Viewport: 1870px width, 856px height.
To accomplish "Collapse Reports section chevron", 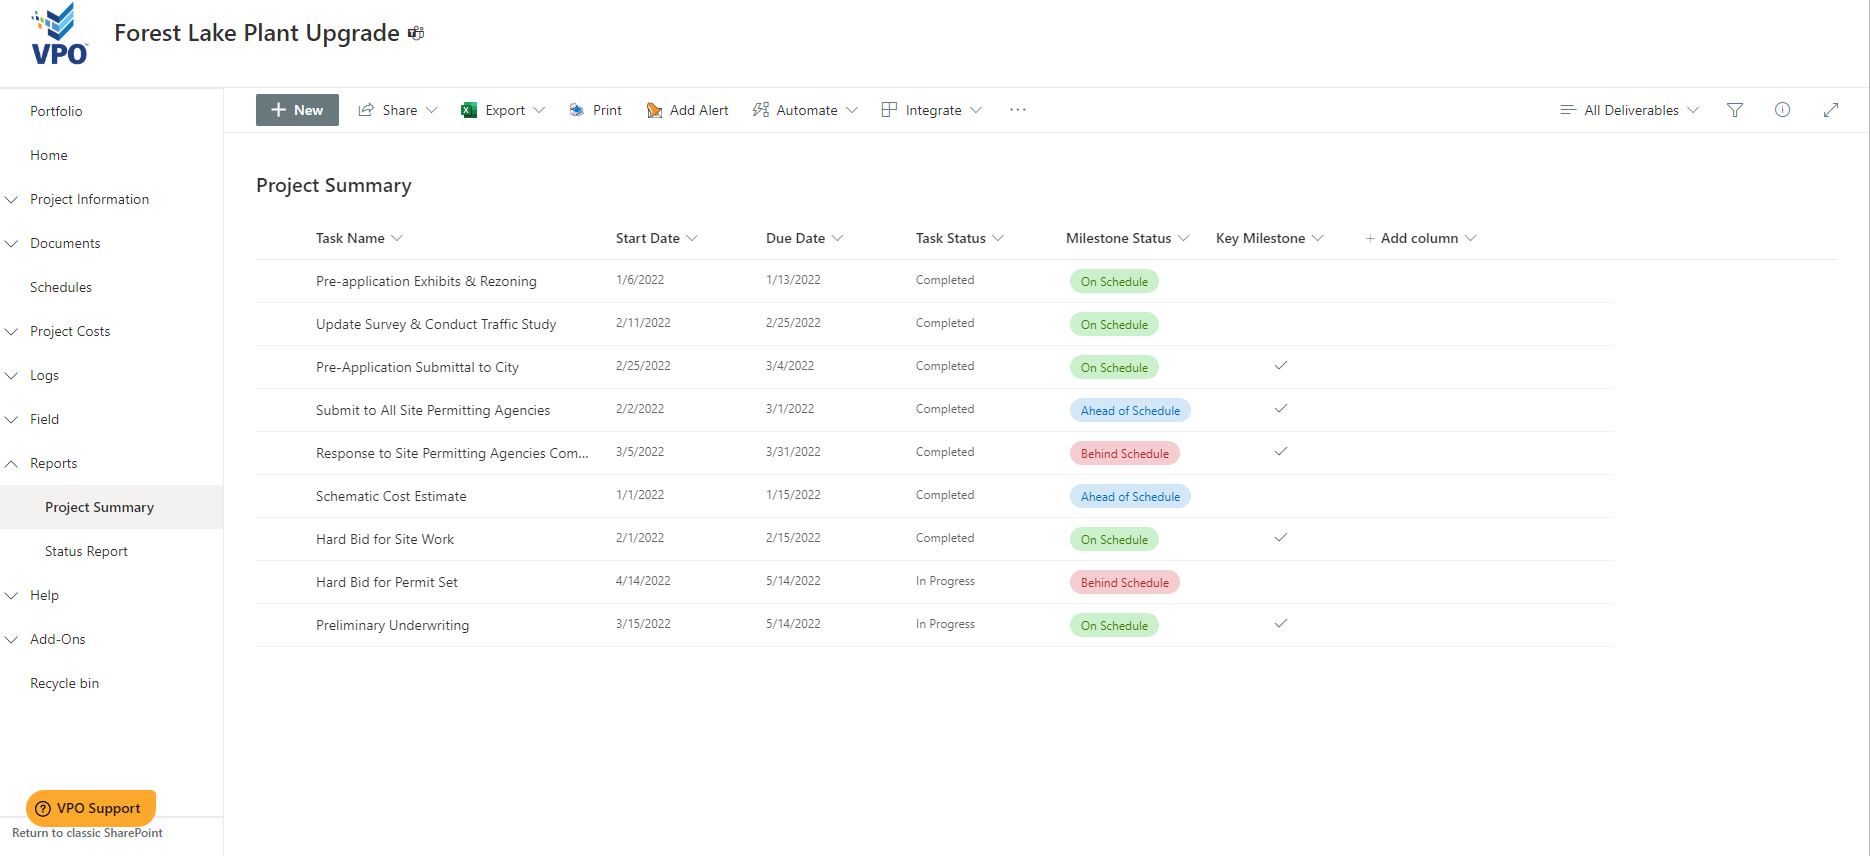I will pos(12,463).
